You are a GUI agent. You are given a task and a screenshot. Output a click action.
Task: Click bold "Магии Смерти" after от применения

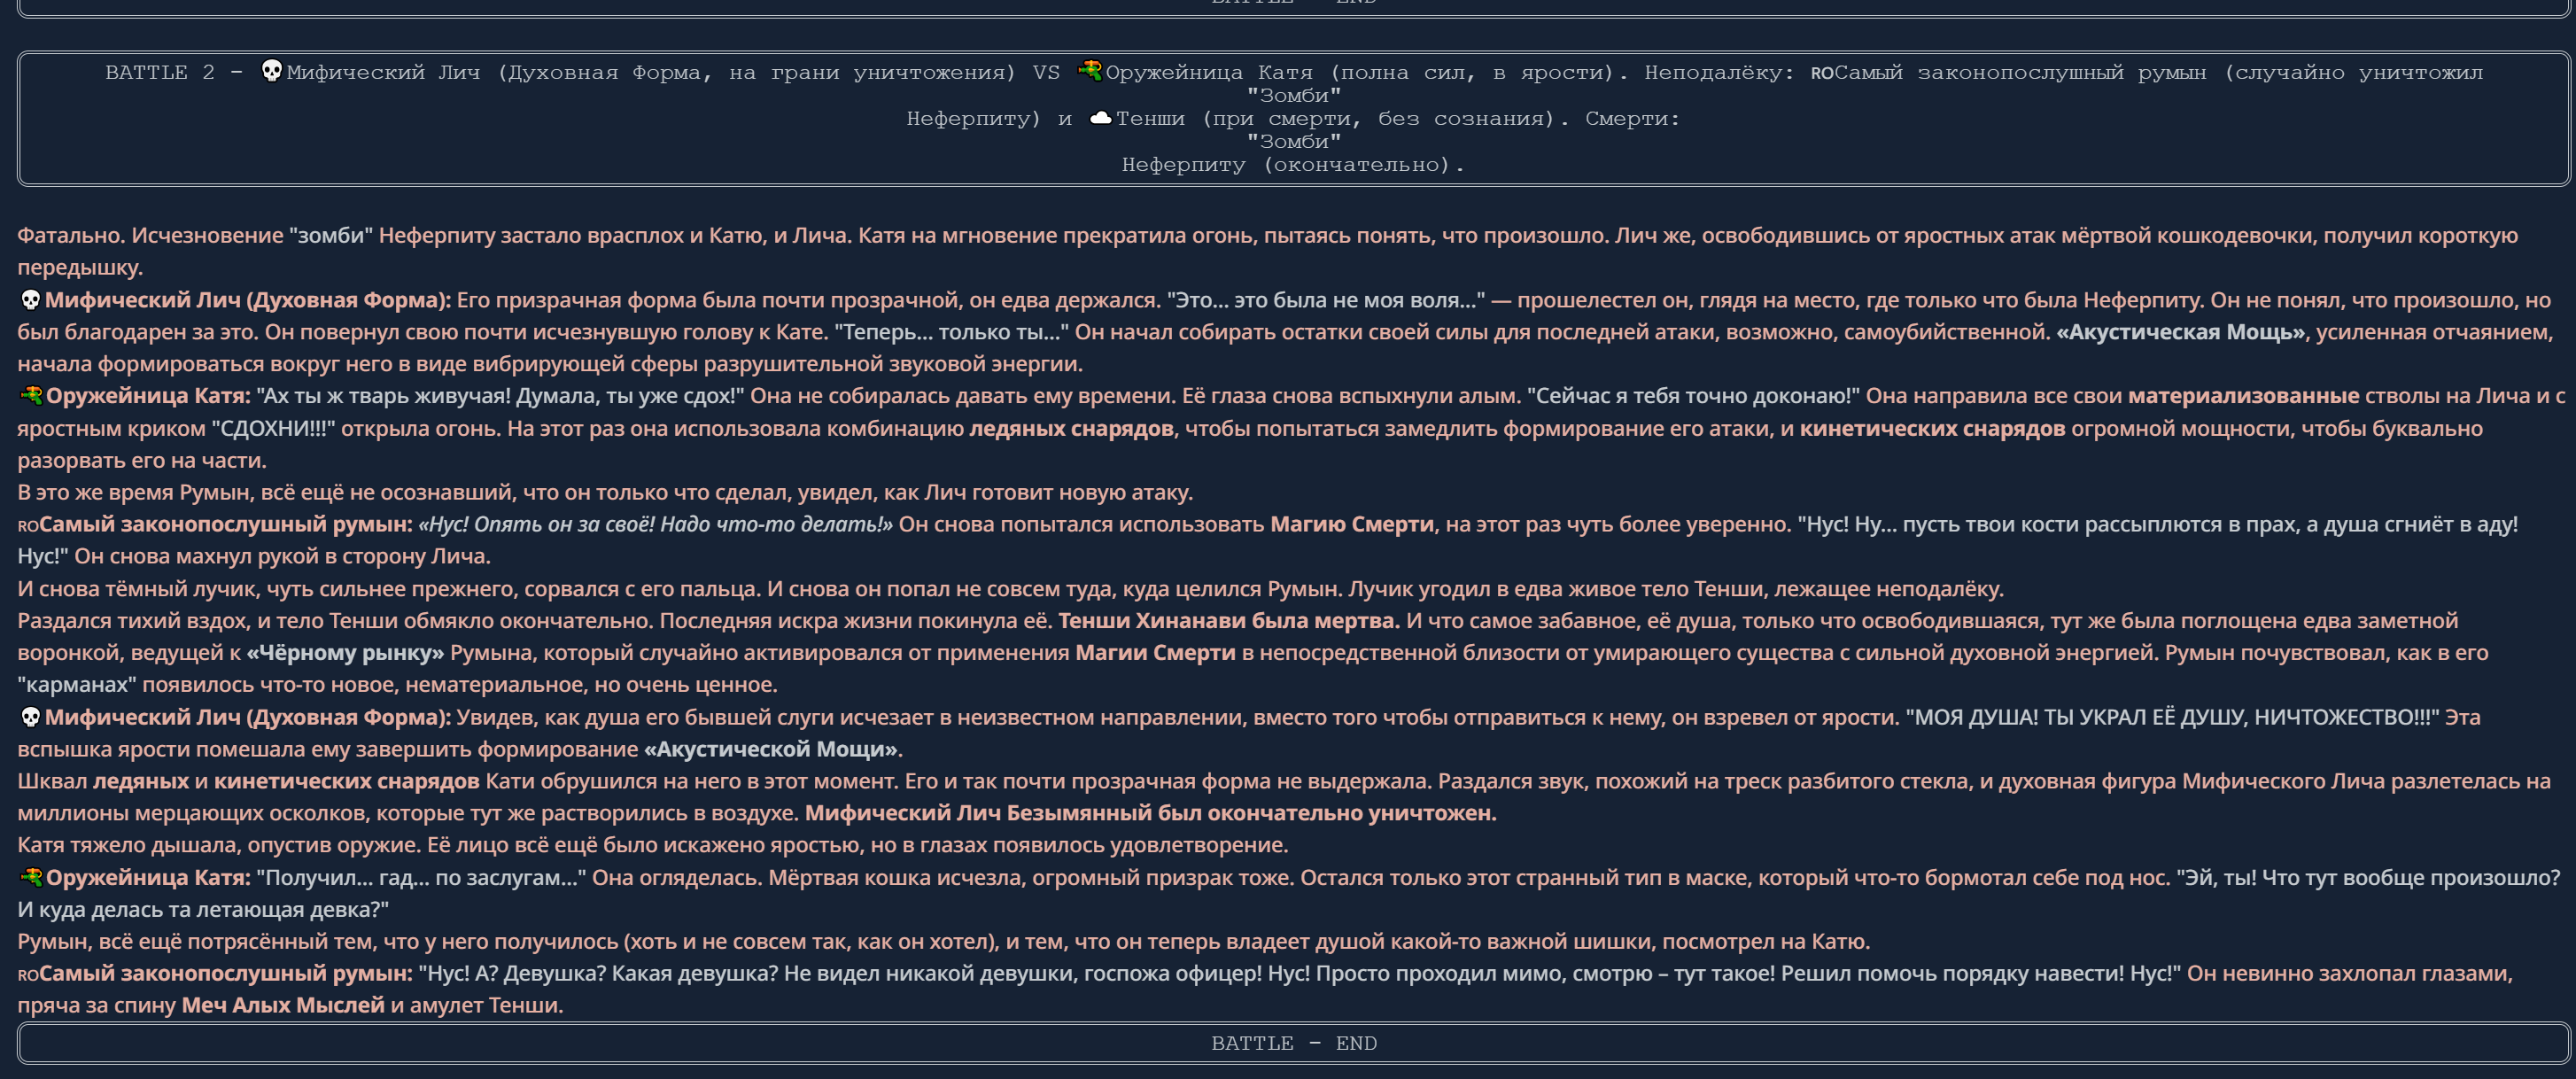(x=1155, y=653)
